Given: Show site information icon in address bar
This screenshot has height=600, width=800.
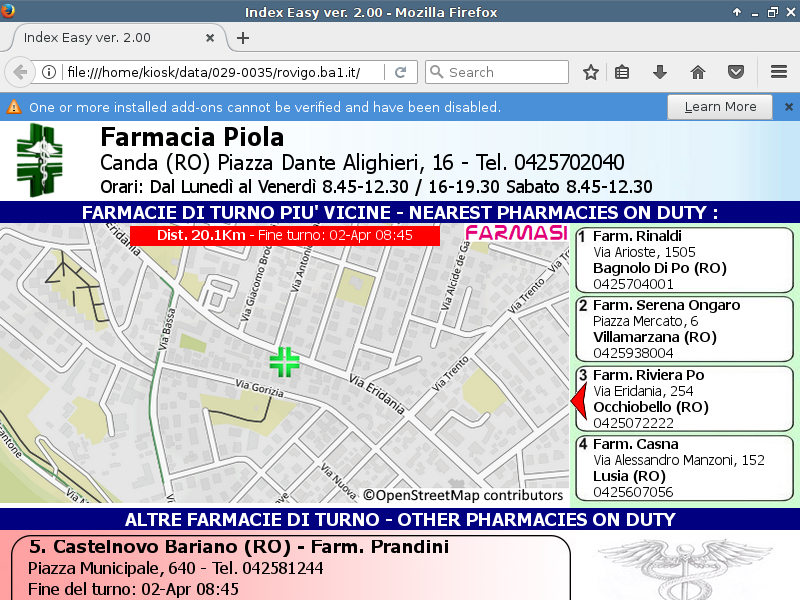Looking at the screenshot, I should 48,72.
